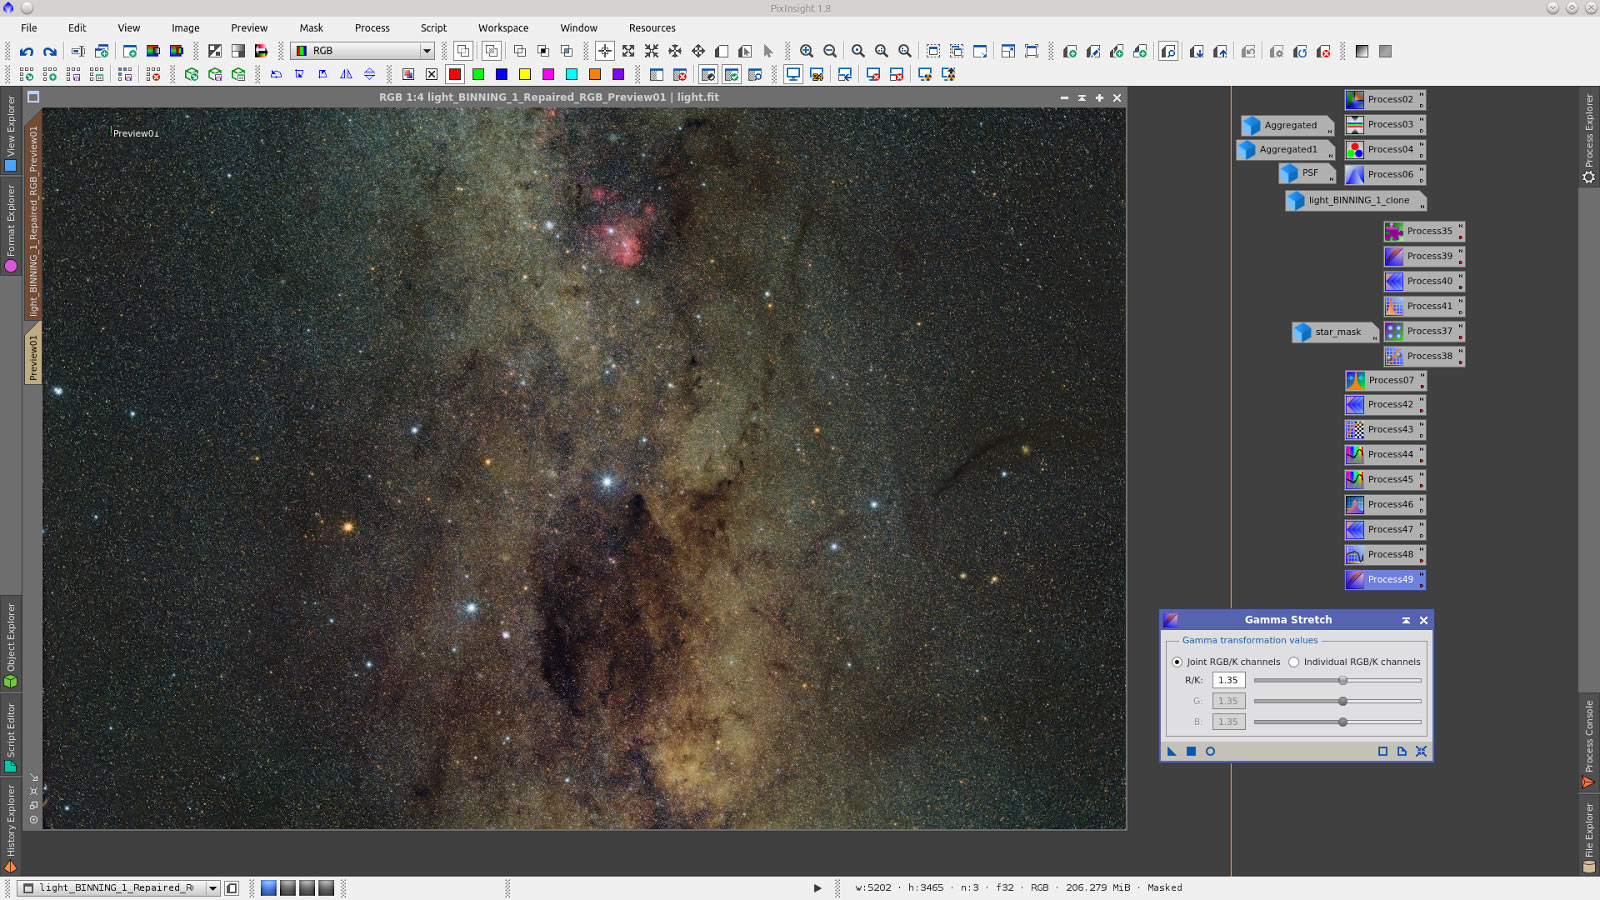The image size is (1600, 900).
Task: Toggle the crossed-box icon beside red square
Action: (431, 74)
